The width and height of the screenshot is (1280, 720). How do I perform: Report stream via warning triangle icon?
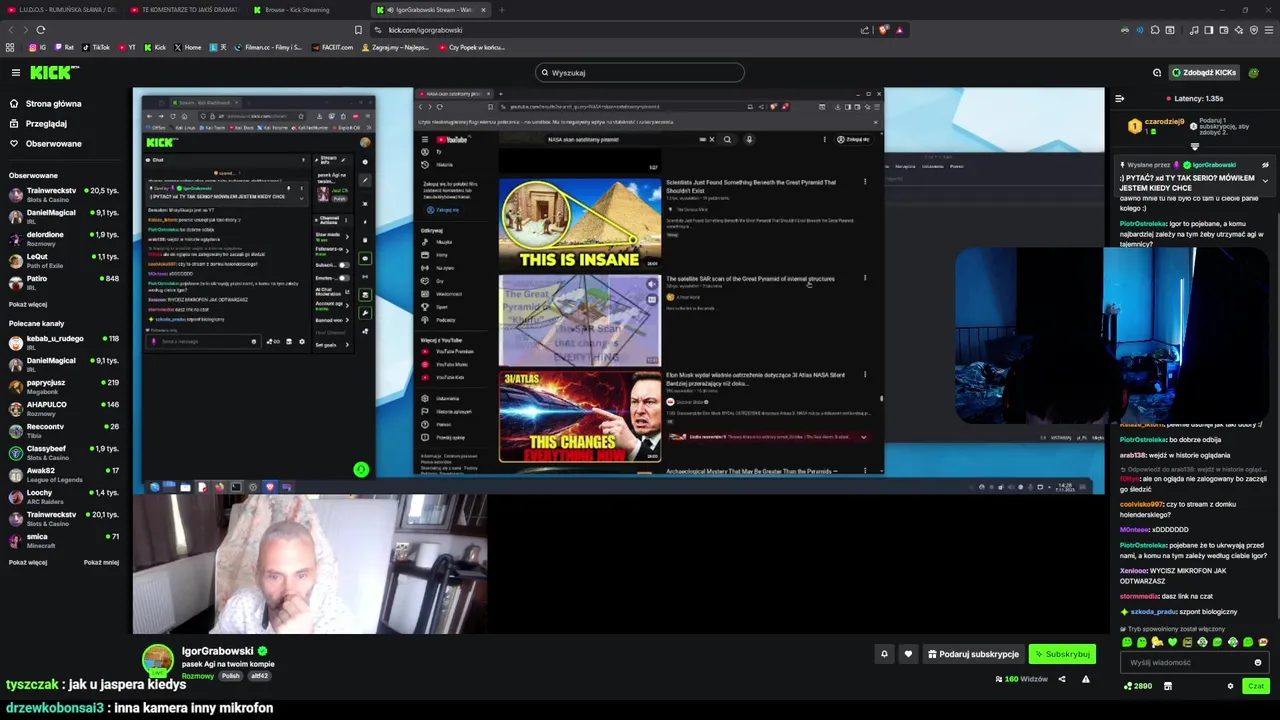(x=1086, y=679)
